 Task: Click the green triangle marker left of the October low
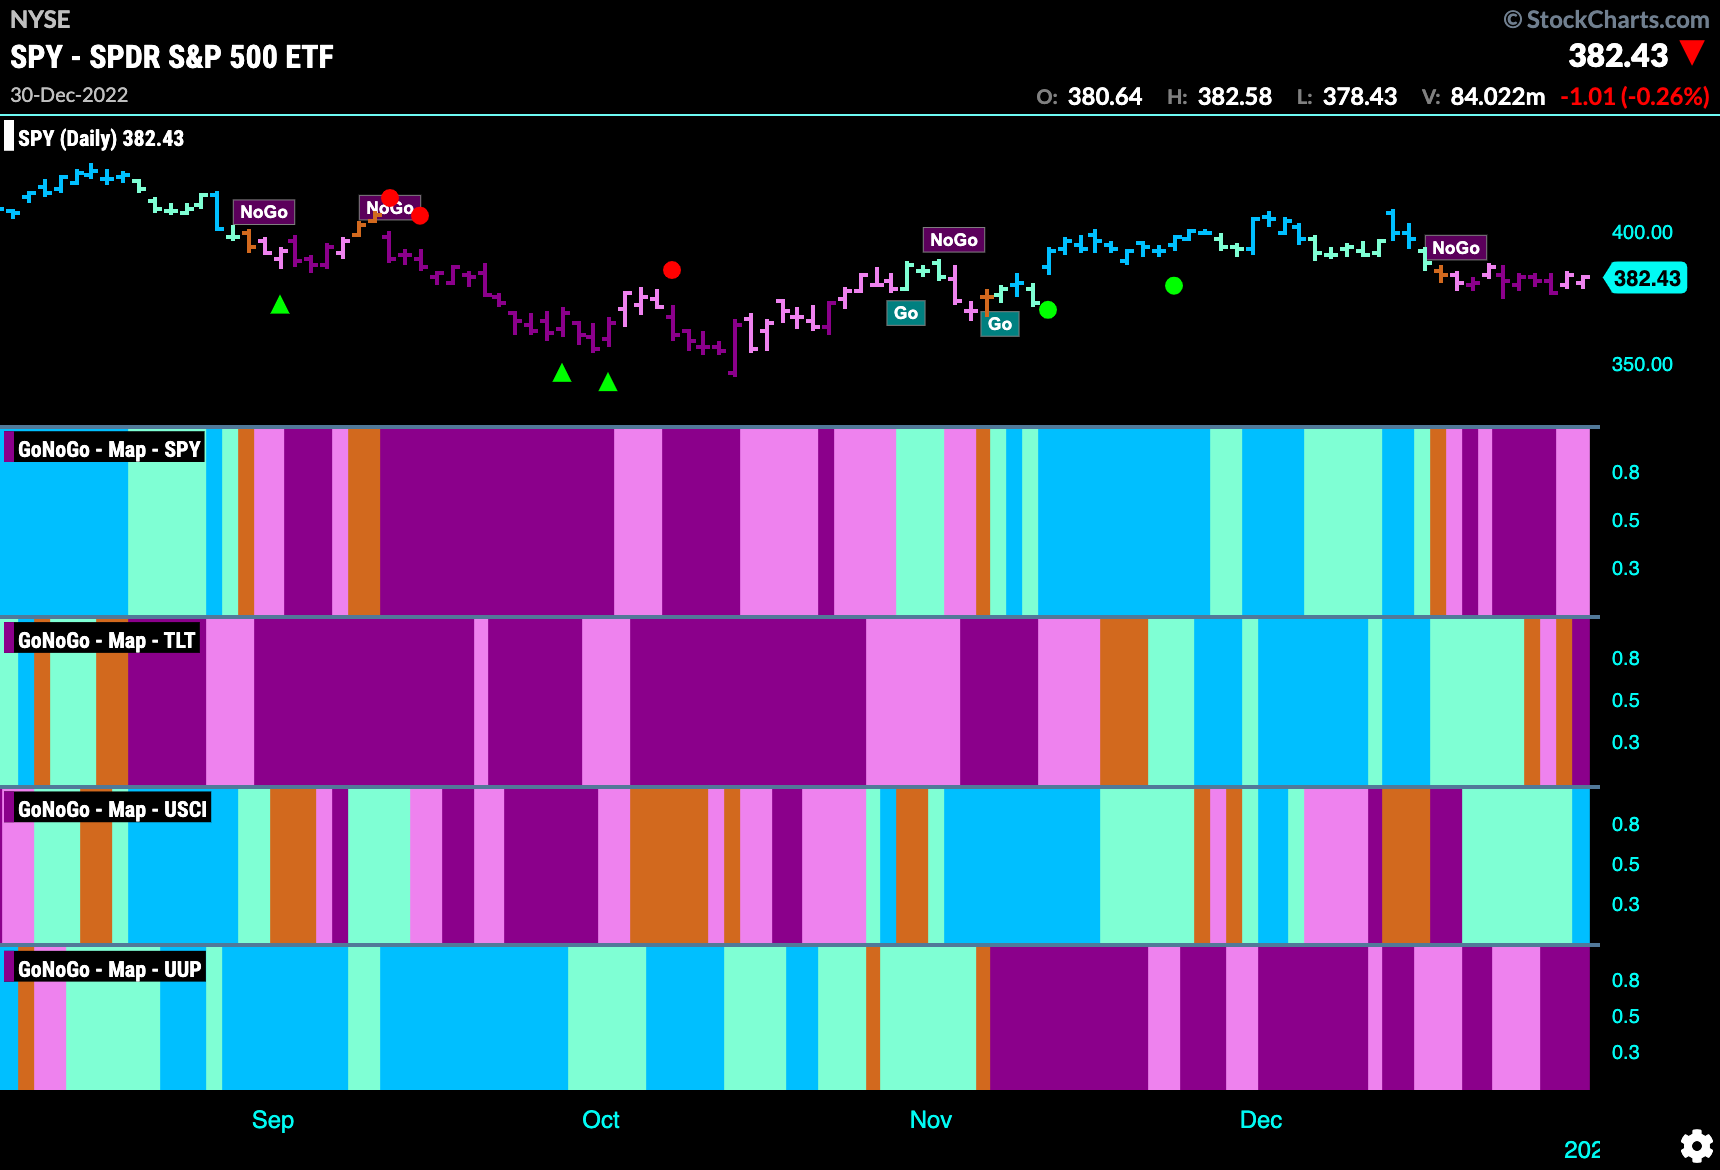[x=562, y=373]
